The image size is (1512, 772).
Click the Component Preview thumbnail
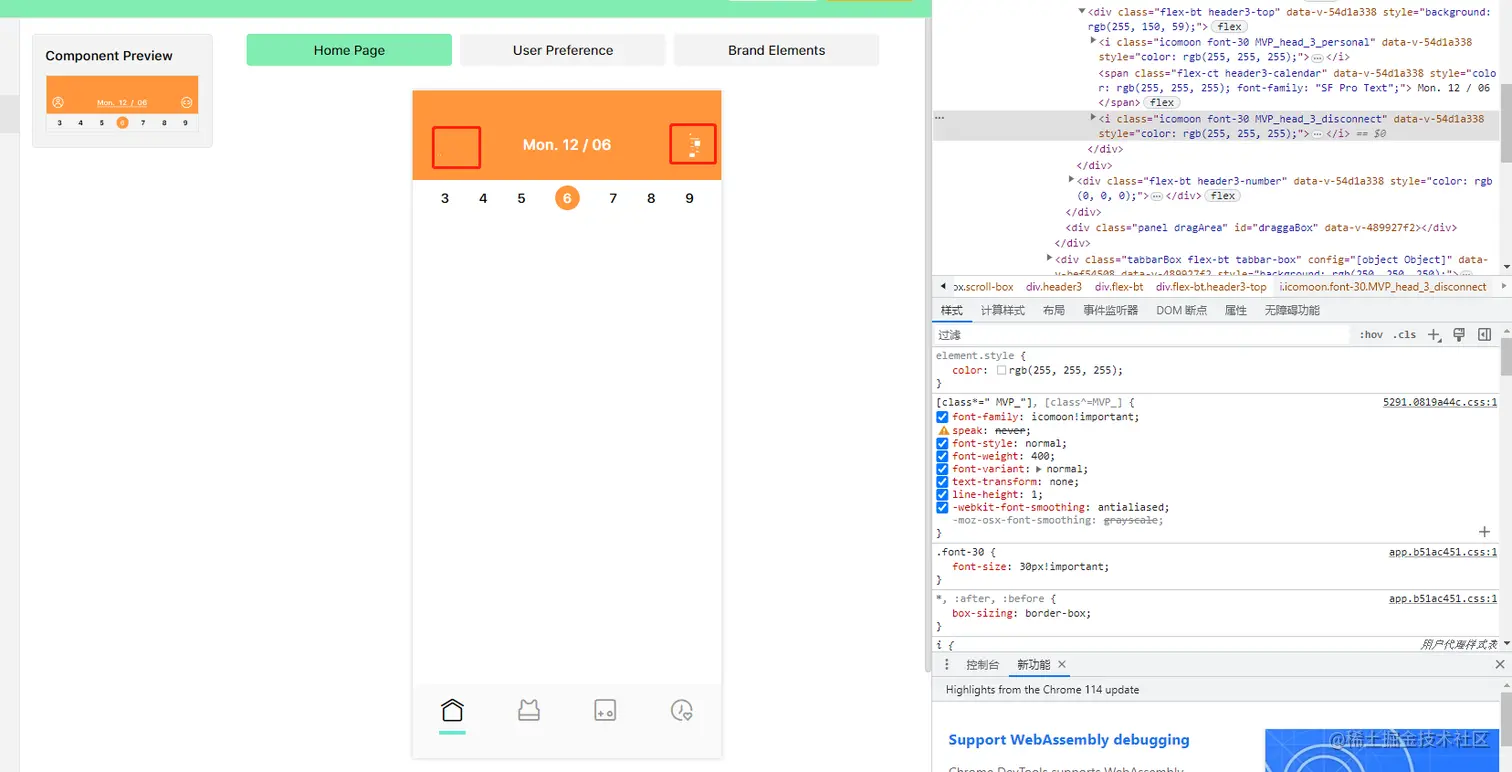(122, 104)
